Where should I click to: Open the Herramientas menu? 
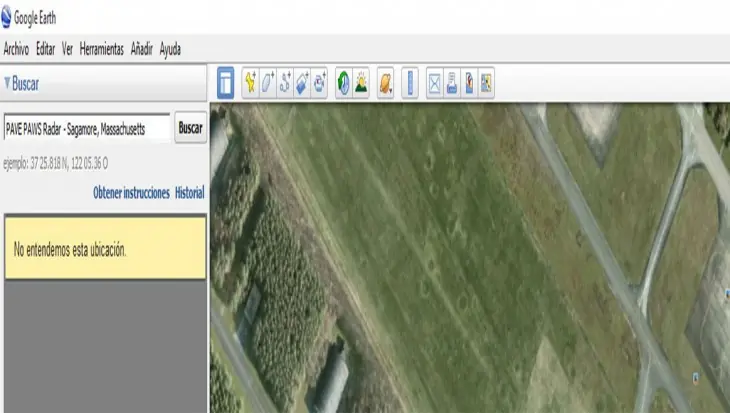pos(101,49)
